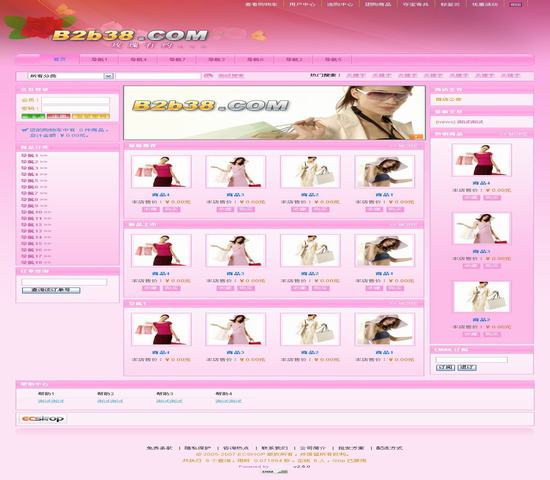Click the order number input field
Image resolution: width=550 pixels, height=480 pixels.
pos(64,282)
